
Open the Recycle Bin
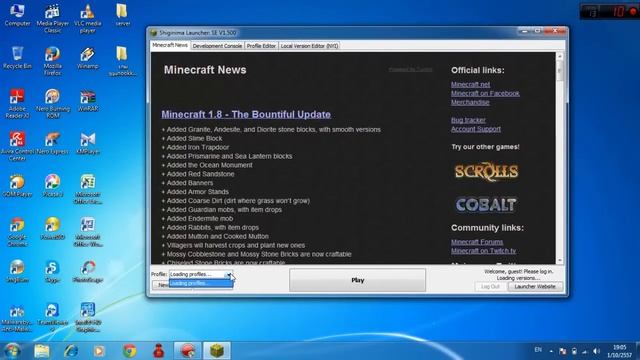coord(17,58)
